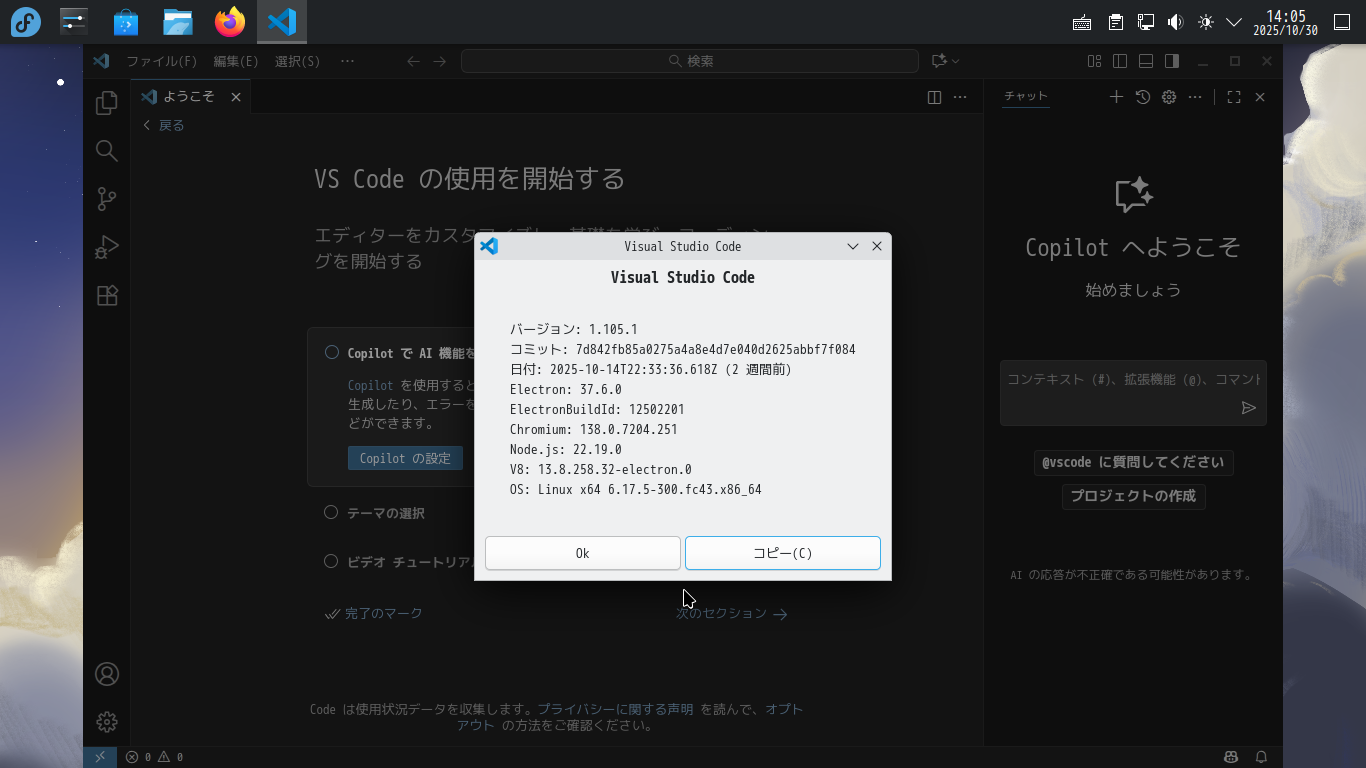Open the Run and Debug view

107,247
